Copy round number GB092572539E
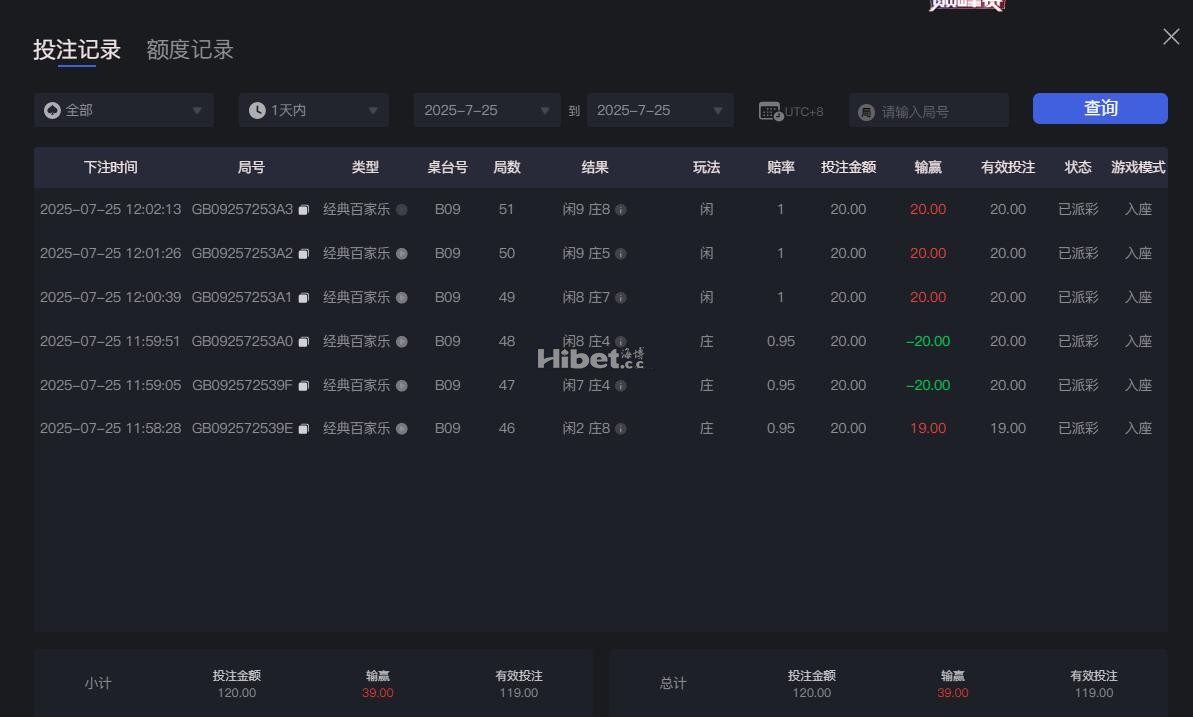The height and width of the screenshot is (717, 1193). coord(304,429)
